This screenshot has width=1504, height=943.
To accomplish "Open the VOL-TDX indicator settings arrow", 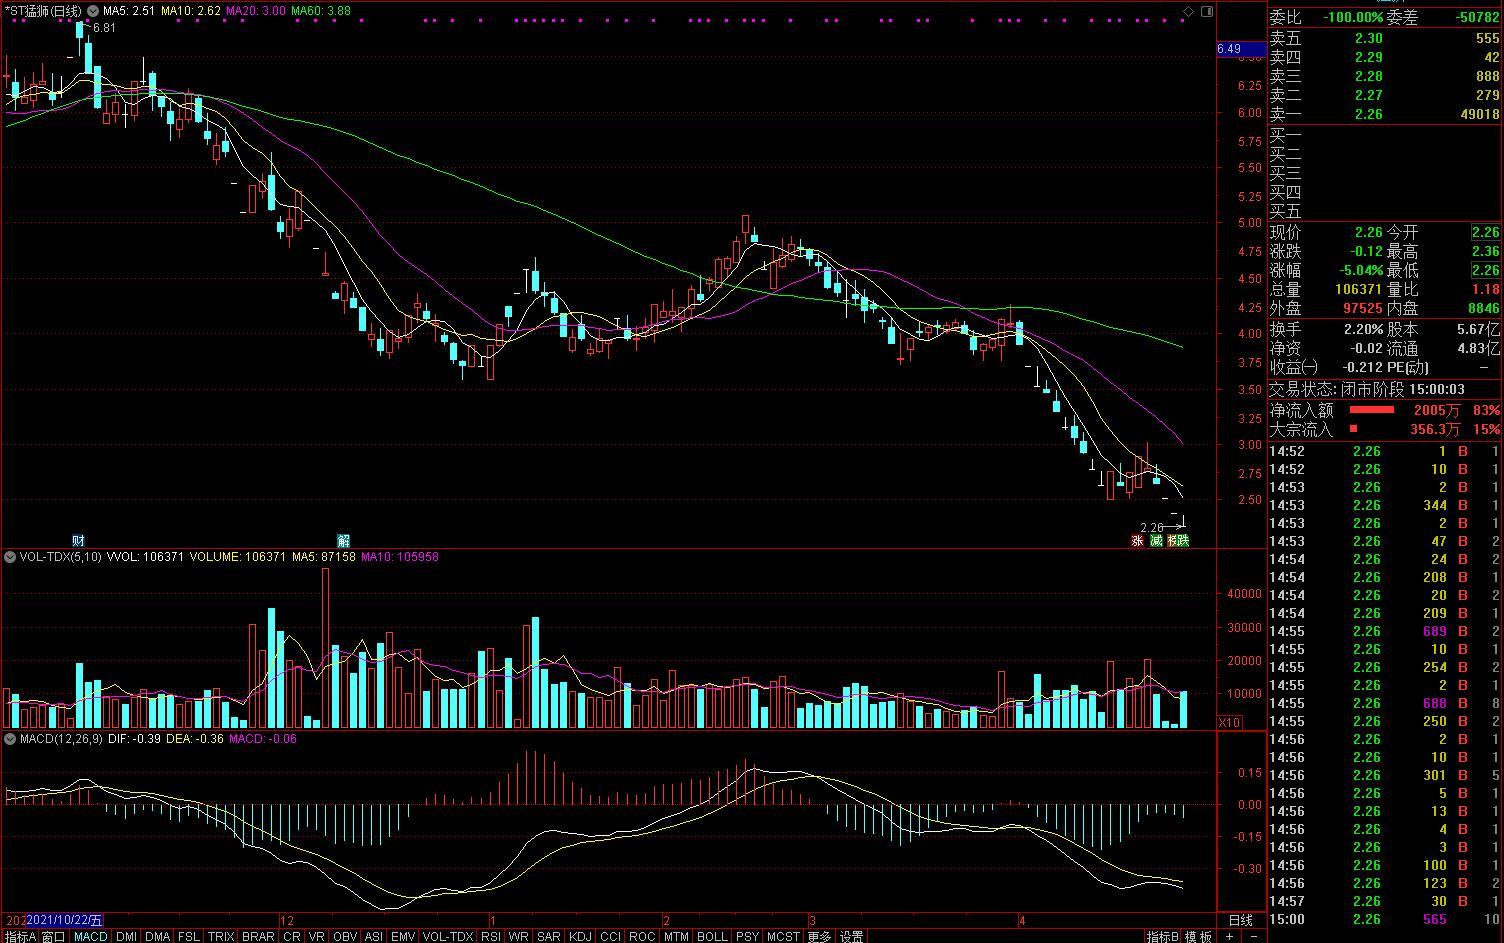I will 10,557.
